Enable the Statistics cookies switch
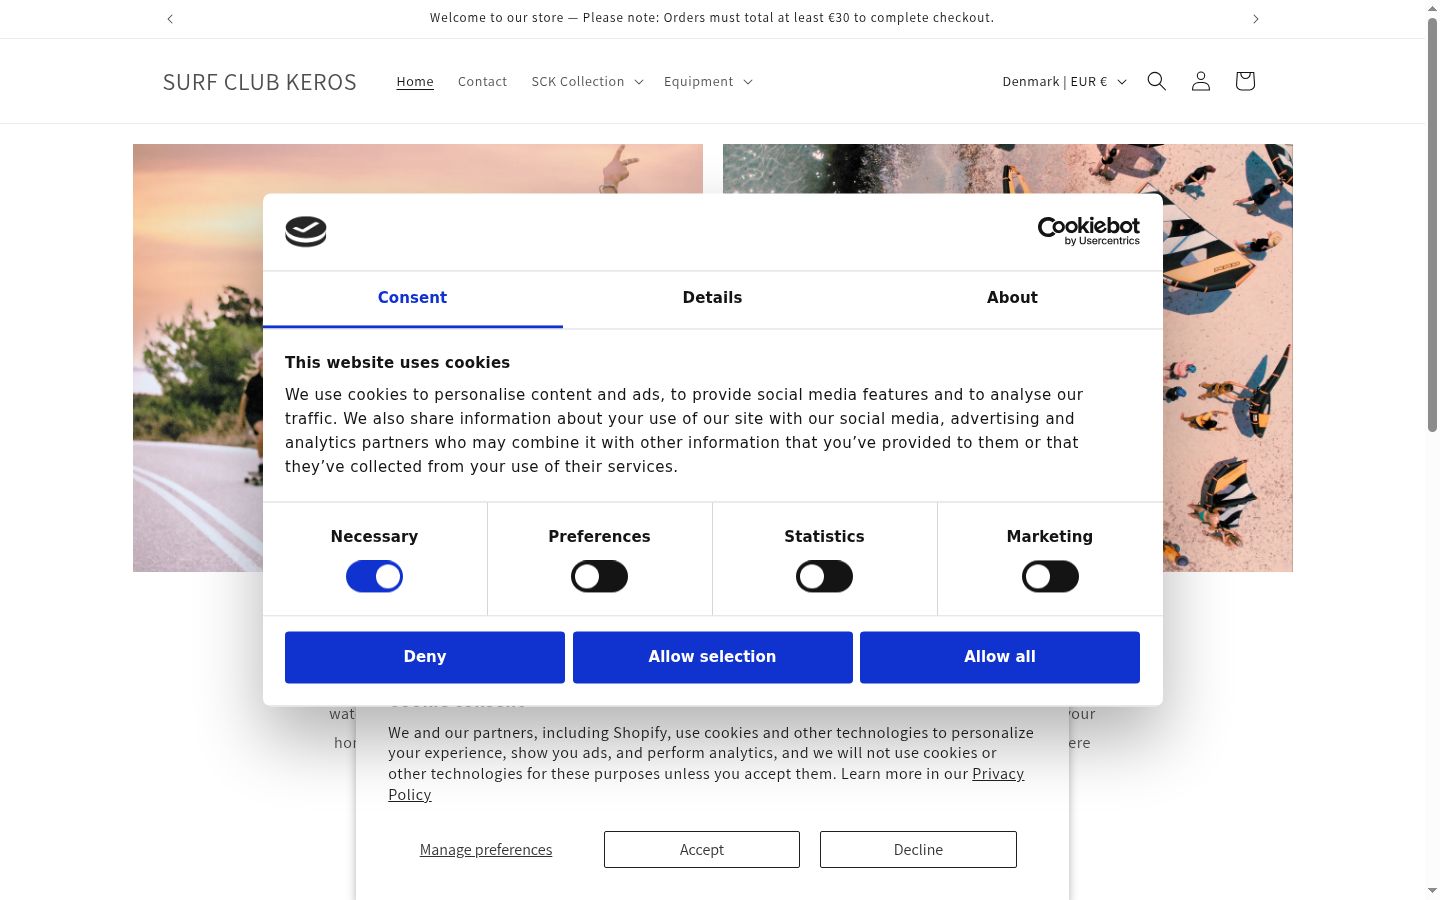1440x900 pixels. pos(824,576)
